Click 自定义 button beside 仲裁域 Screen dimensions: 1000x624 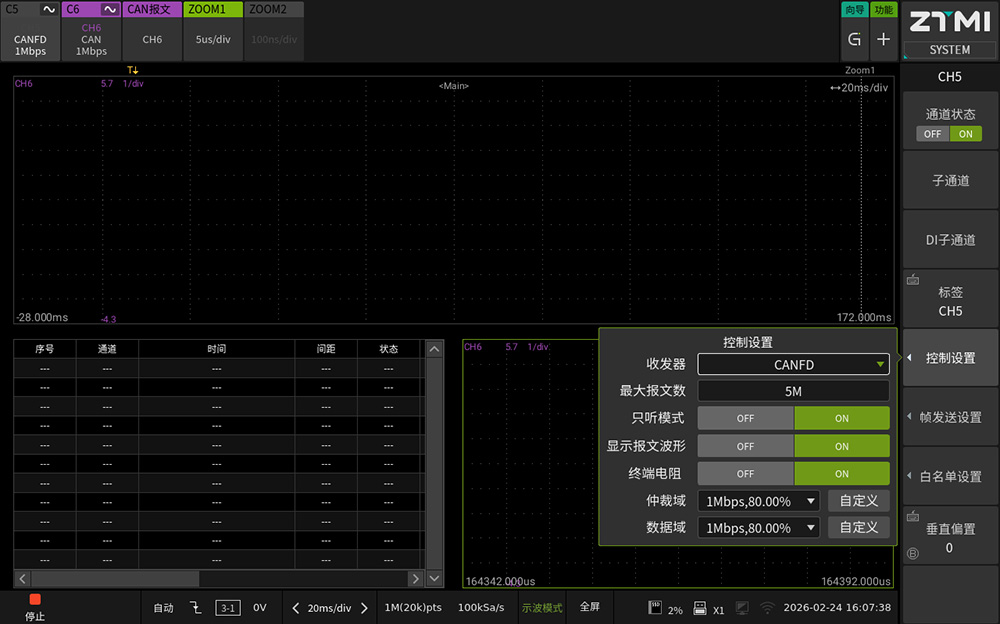point(858,501)
